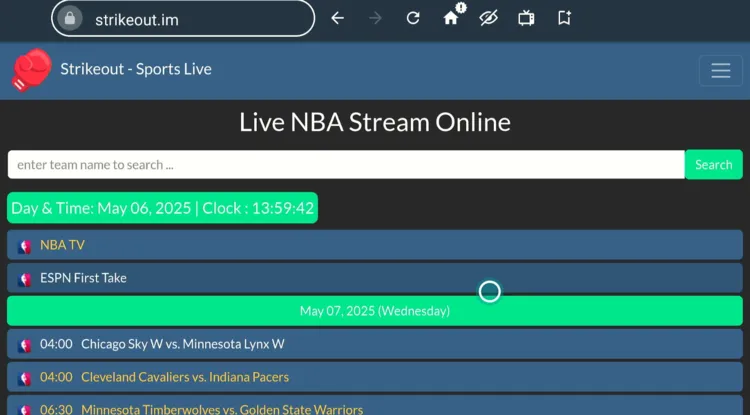Click the Live NBA Stream Online heading

(375, 122)
